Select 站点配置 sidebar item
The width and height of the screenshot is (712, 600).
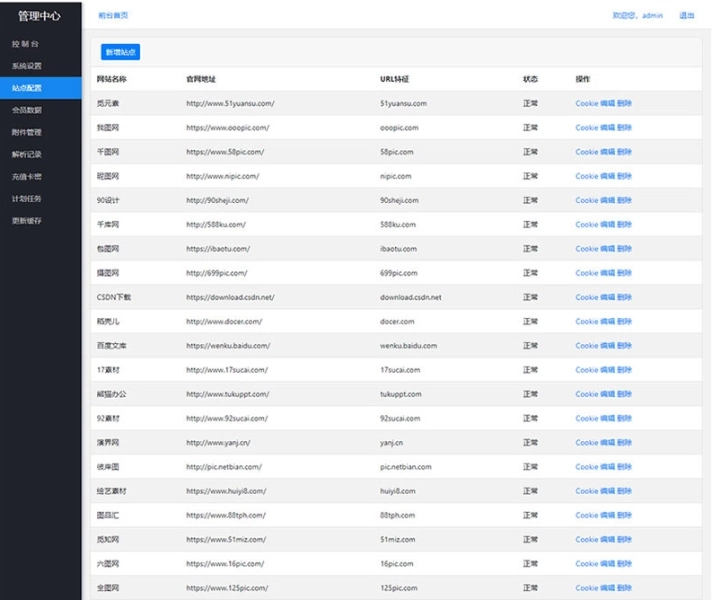click(x=41, y=88)
